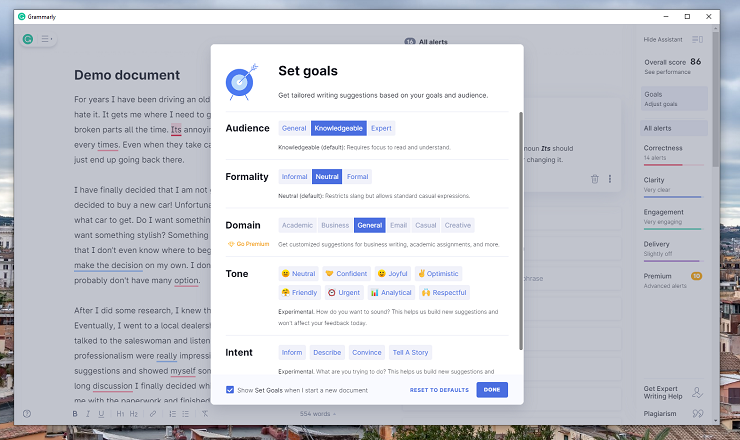Select Clarity category in sidebar
740x440 pixels.
(674, 185)
